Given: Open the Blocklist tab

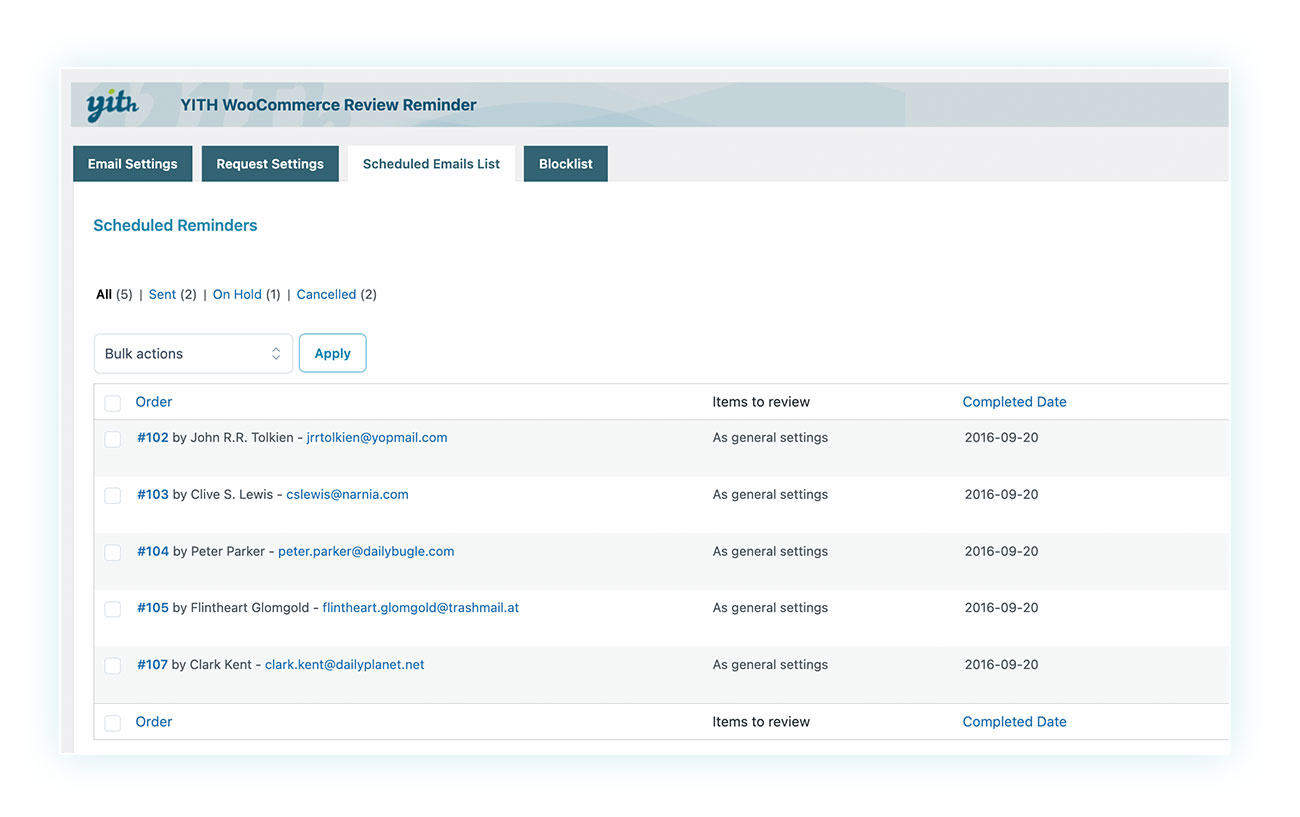Looking at the screenshot, I should pyautogui.click(x=566, y=164).
